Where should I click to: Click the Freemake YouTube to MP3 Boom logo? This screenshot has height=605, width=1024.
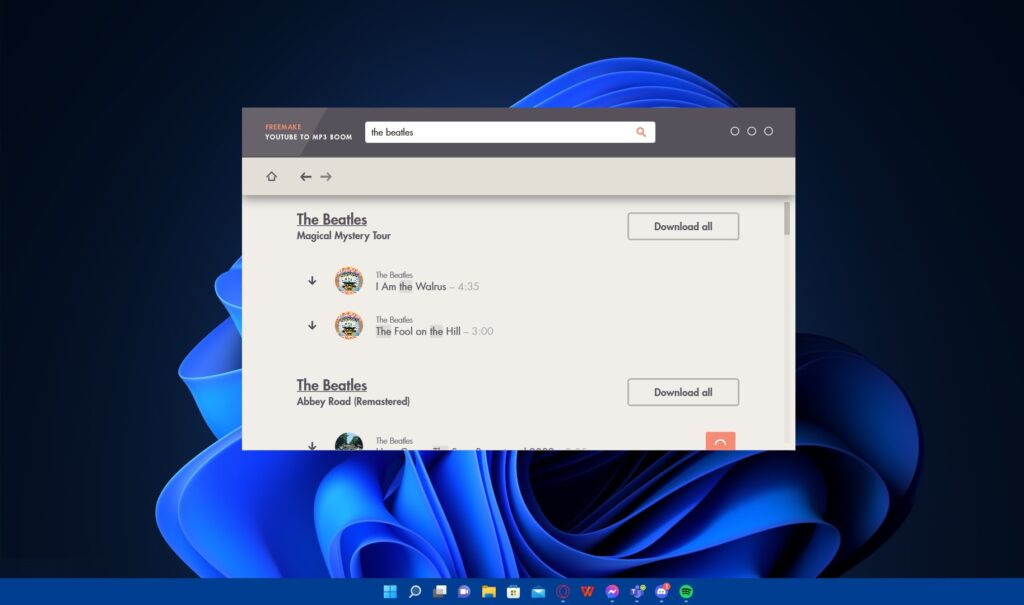[308, 132]
